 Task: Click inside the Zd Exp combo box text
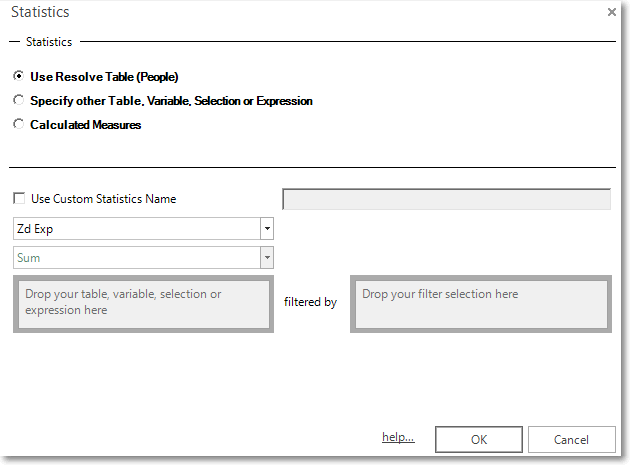[x=137, y=229]
